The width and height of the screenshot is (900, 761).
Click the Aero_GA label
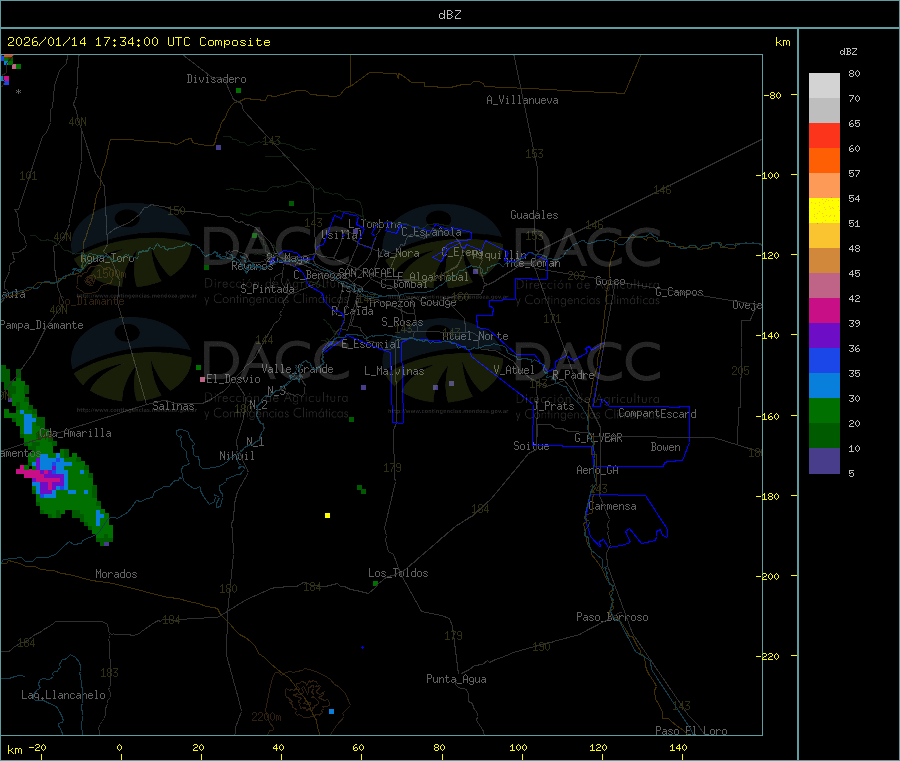[x=598, y=470]
